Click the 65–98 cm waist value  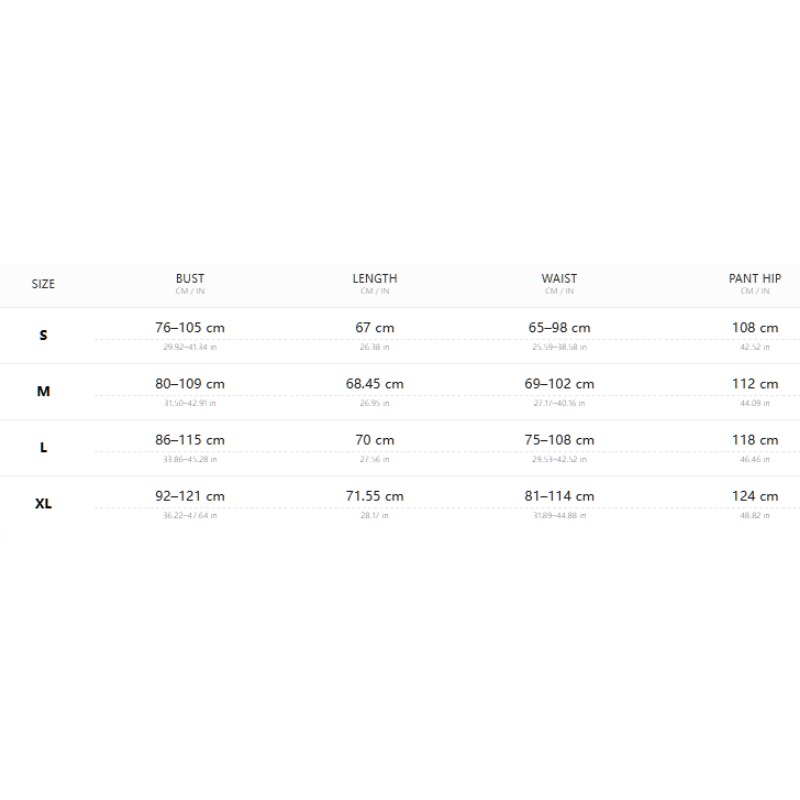pyautogui.click(x=559, y=328)
